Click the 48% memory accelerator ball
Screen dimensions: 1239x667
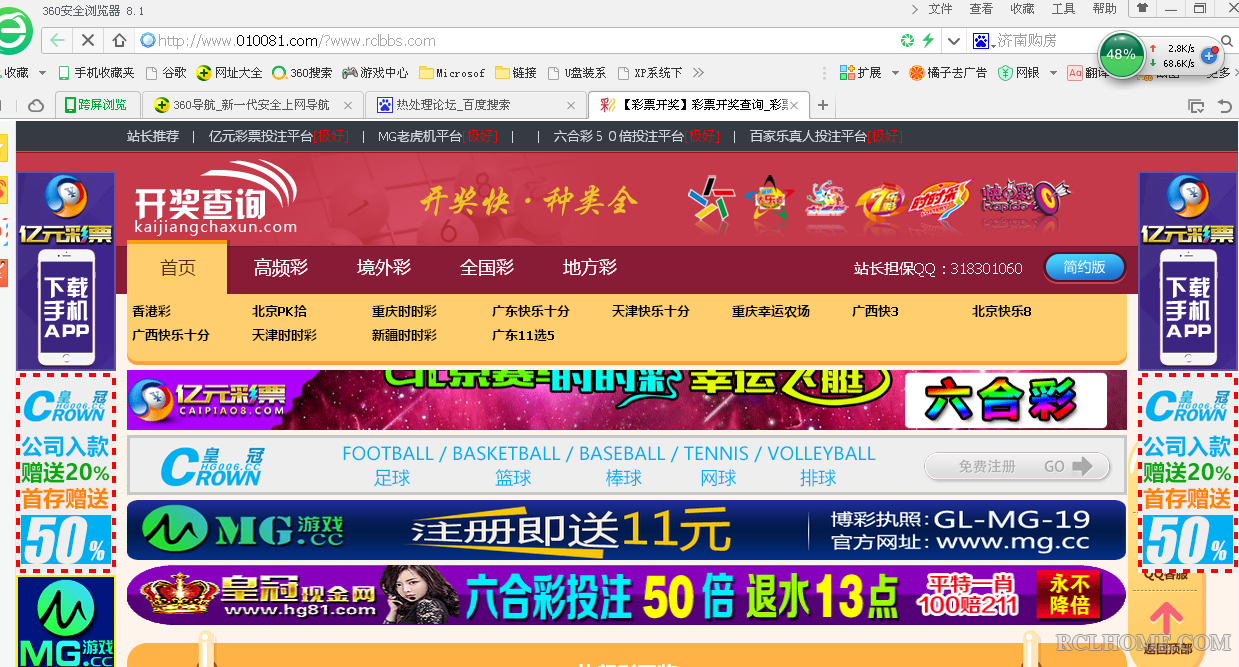click(1121, 55)
